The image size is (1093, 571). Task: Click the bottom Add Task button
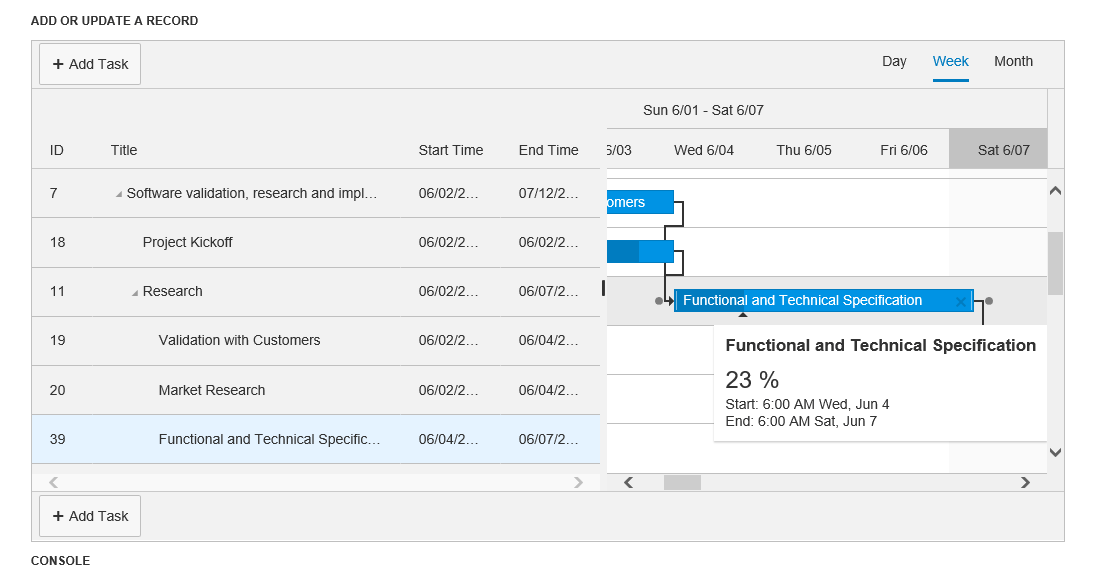coord(90,516)
